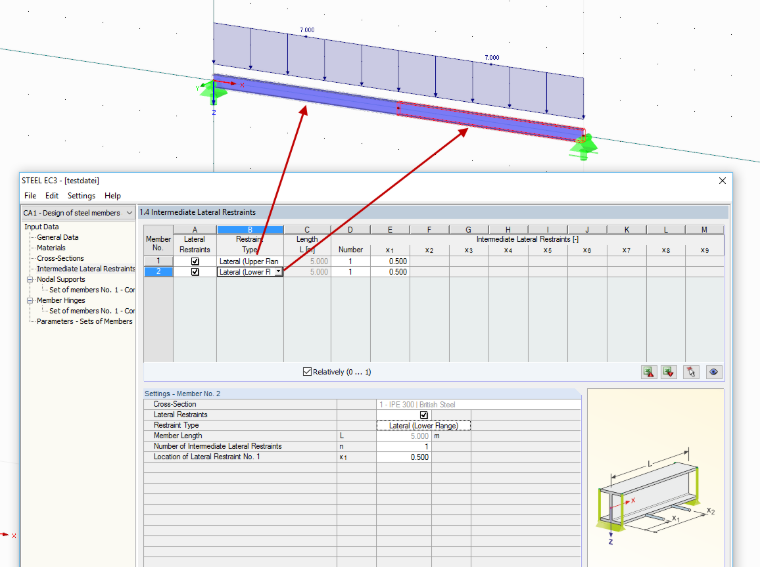Click x1 value 0.500 in member 2 row
Image resolution: width=760 pixels, height=567 pixels.
[390, 272]
